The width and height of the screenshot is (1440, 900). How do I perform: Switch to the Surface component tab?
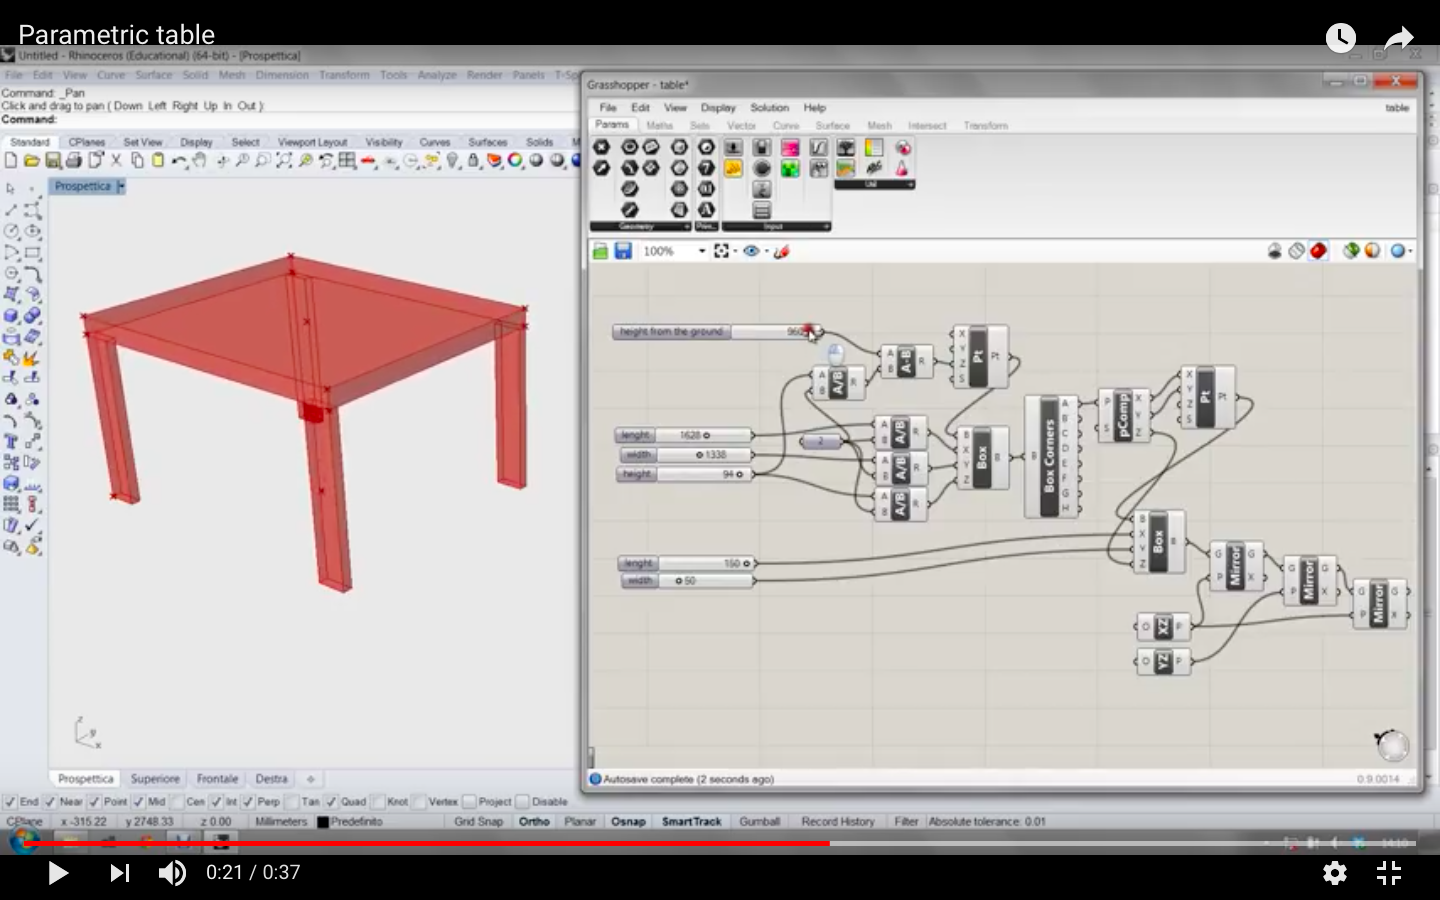click(832, 125)
